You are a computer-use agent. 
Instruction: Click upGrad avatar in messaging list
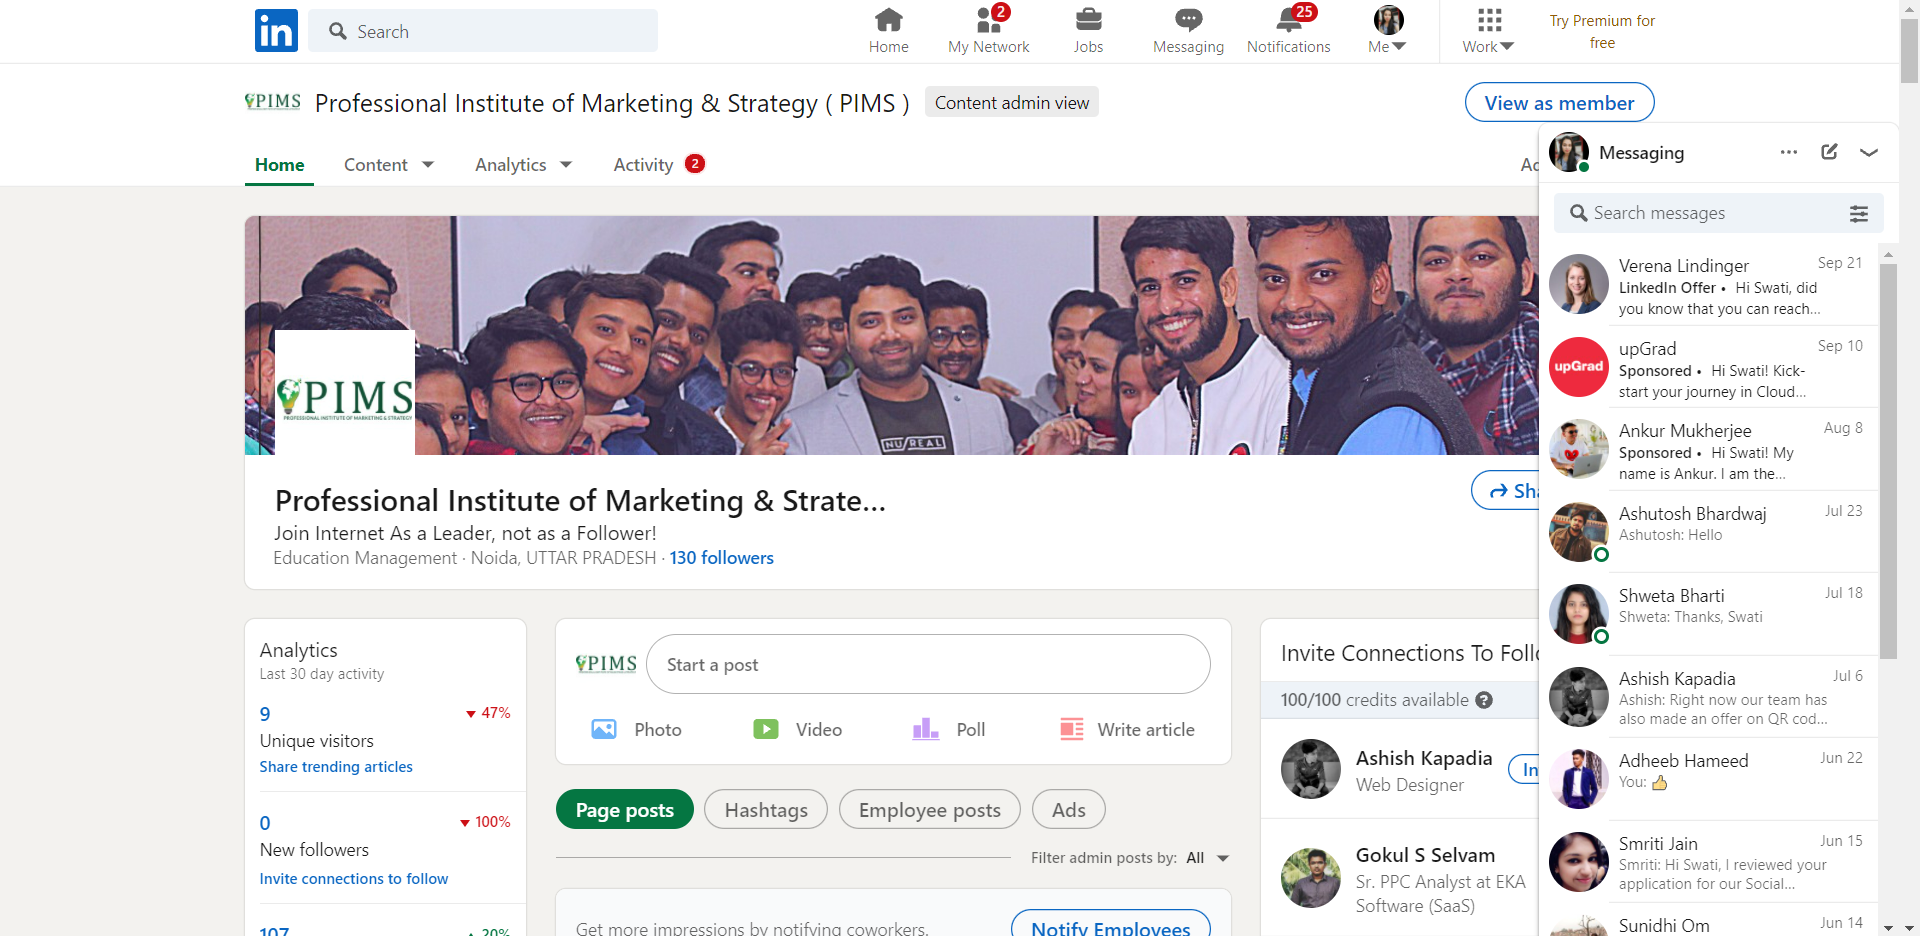[x=1578, y=367]
